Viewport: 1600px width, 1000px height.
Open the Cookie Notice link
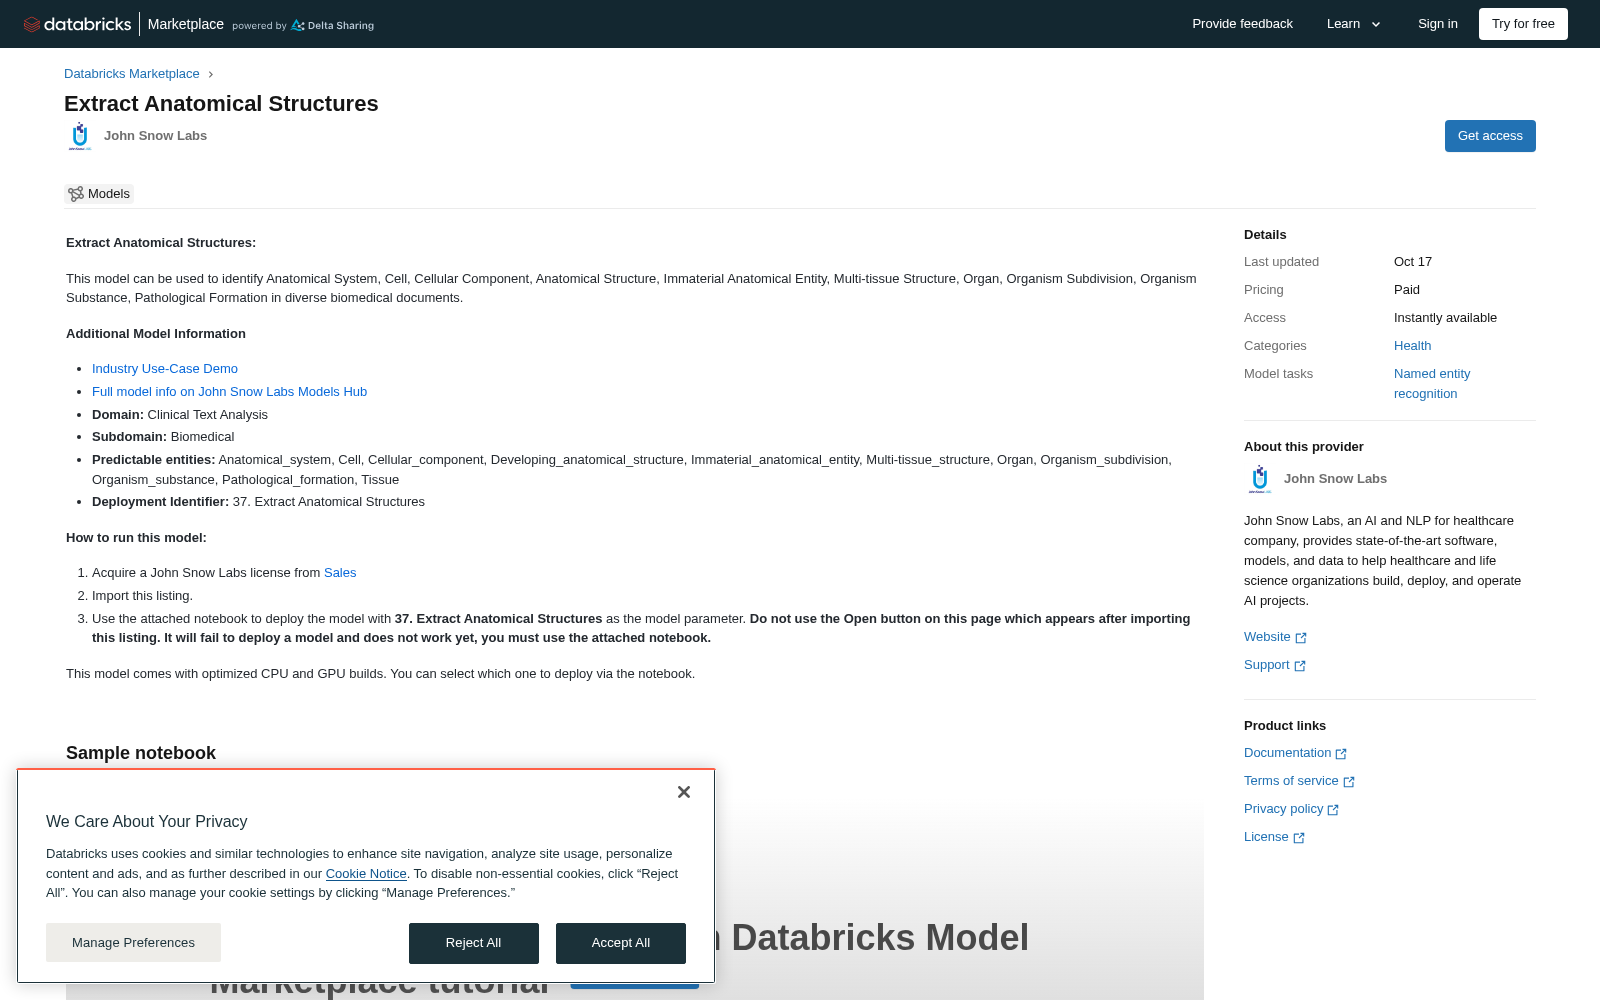pos(366,874)
